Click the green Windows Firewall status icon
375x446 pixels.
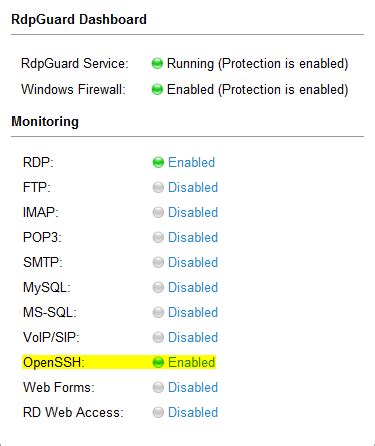(x=157, y=89)
